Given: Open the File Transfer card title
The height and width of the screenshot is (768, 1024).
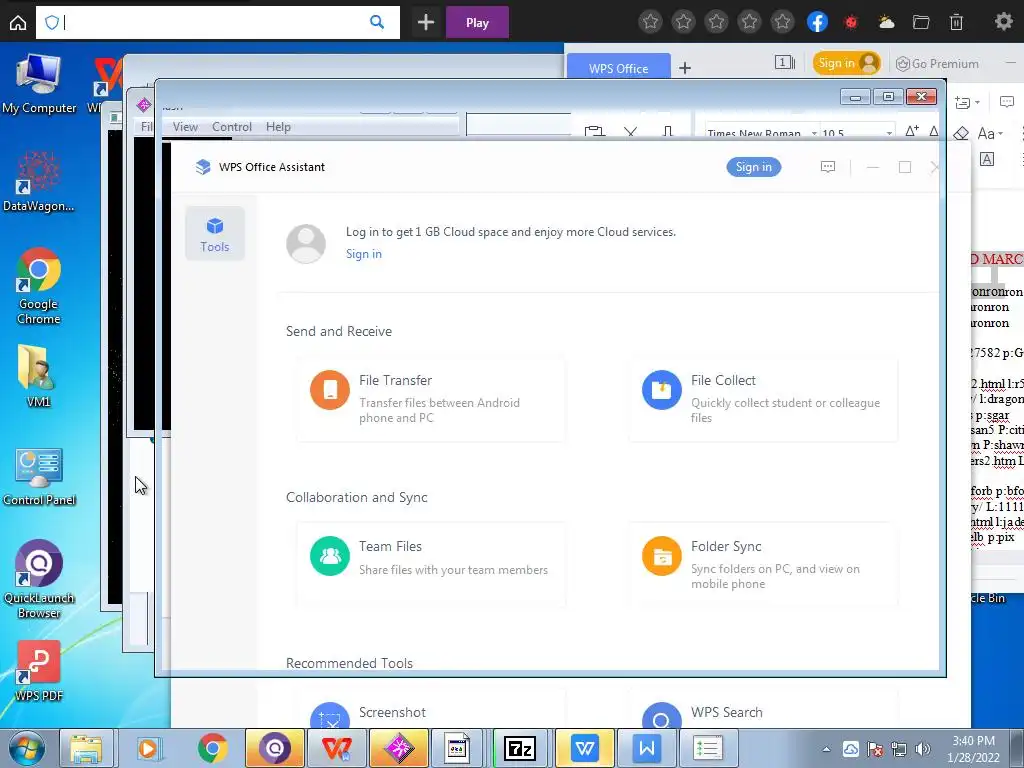Looking at the screenshot, I should pos(395,380).
